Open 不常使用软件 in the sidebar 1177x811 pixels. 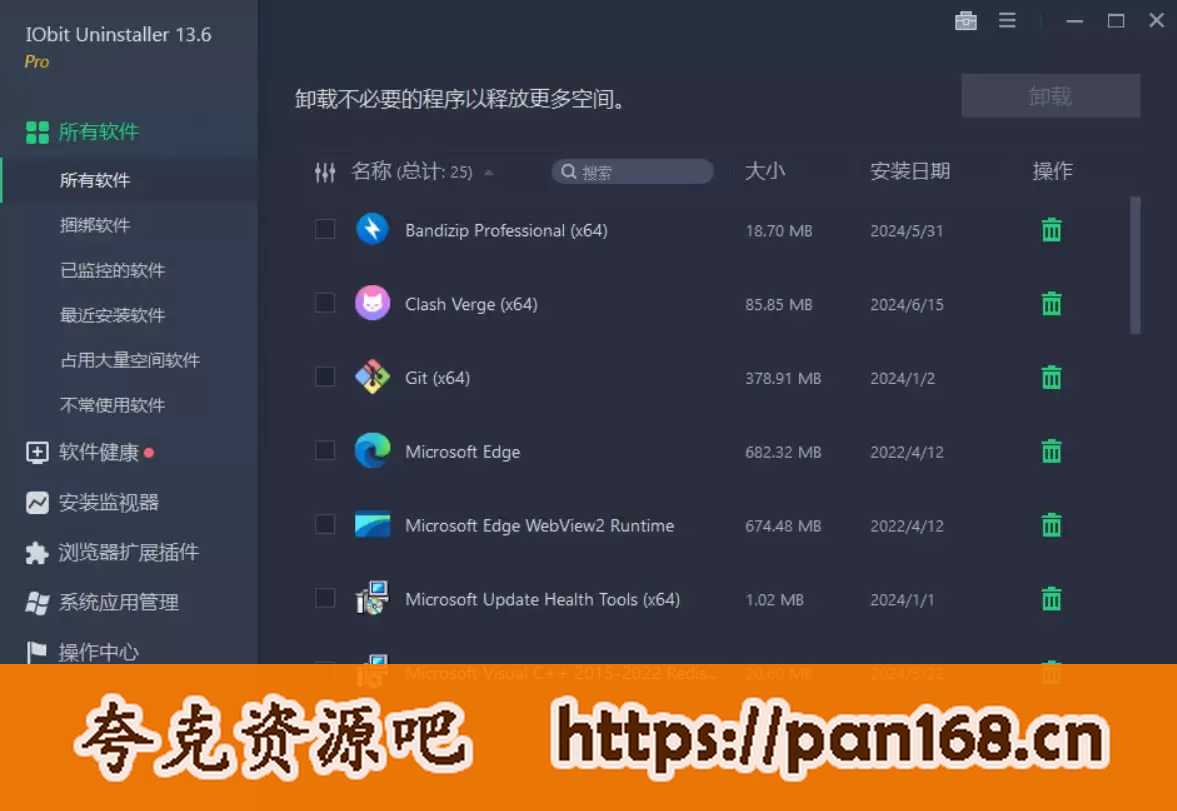coord(112,406)
